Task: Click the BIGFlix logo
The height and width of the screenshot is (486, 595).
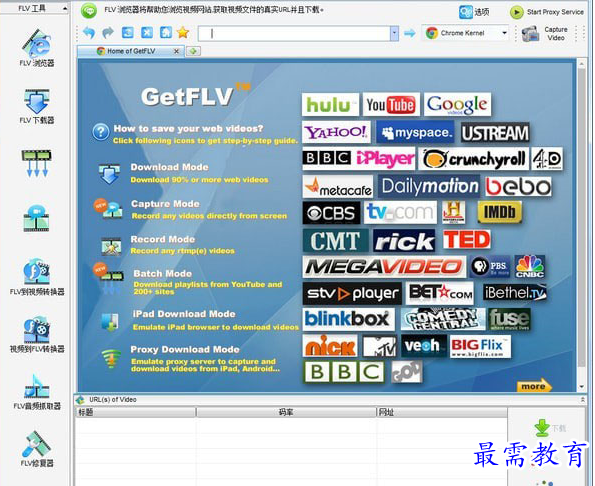Action: tap(480, 346)
